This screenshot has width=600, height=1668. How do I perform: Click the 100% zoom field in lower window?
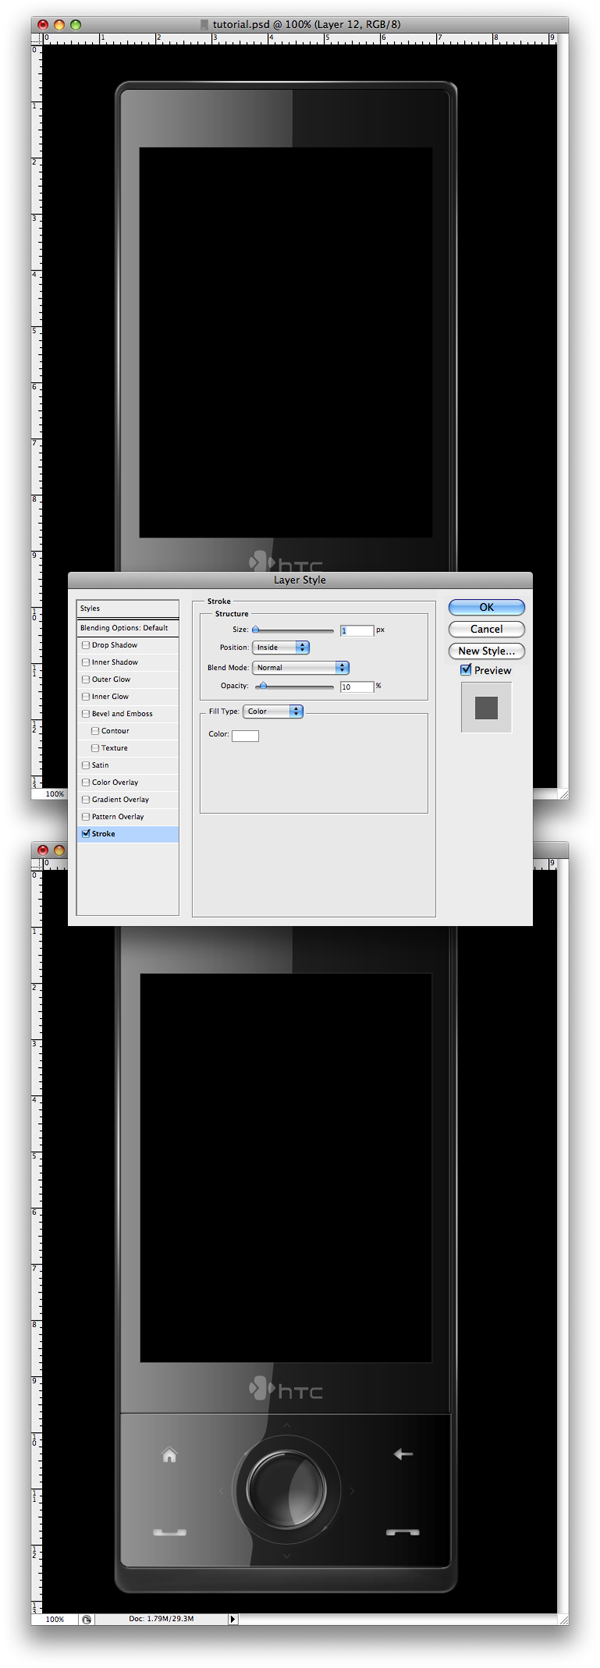55,1619
